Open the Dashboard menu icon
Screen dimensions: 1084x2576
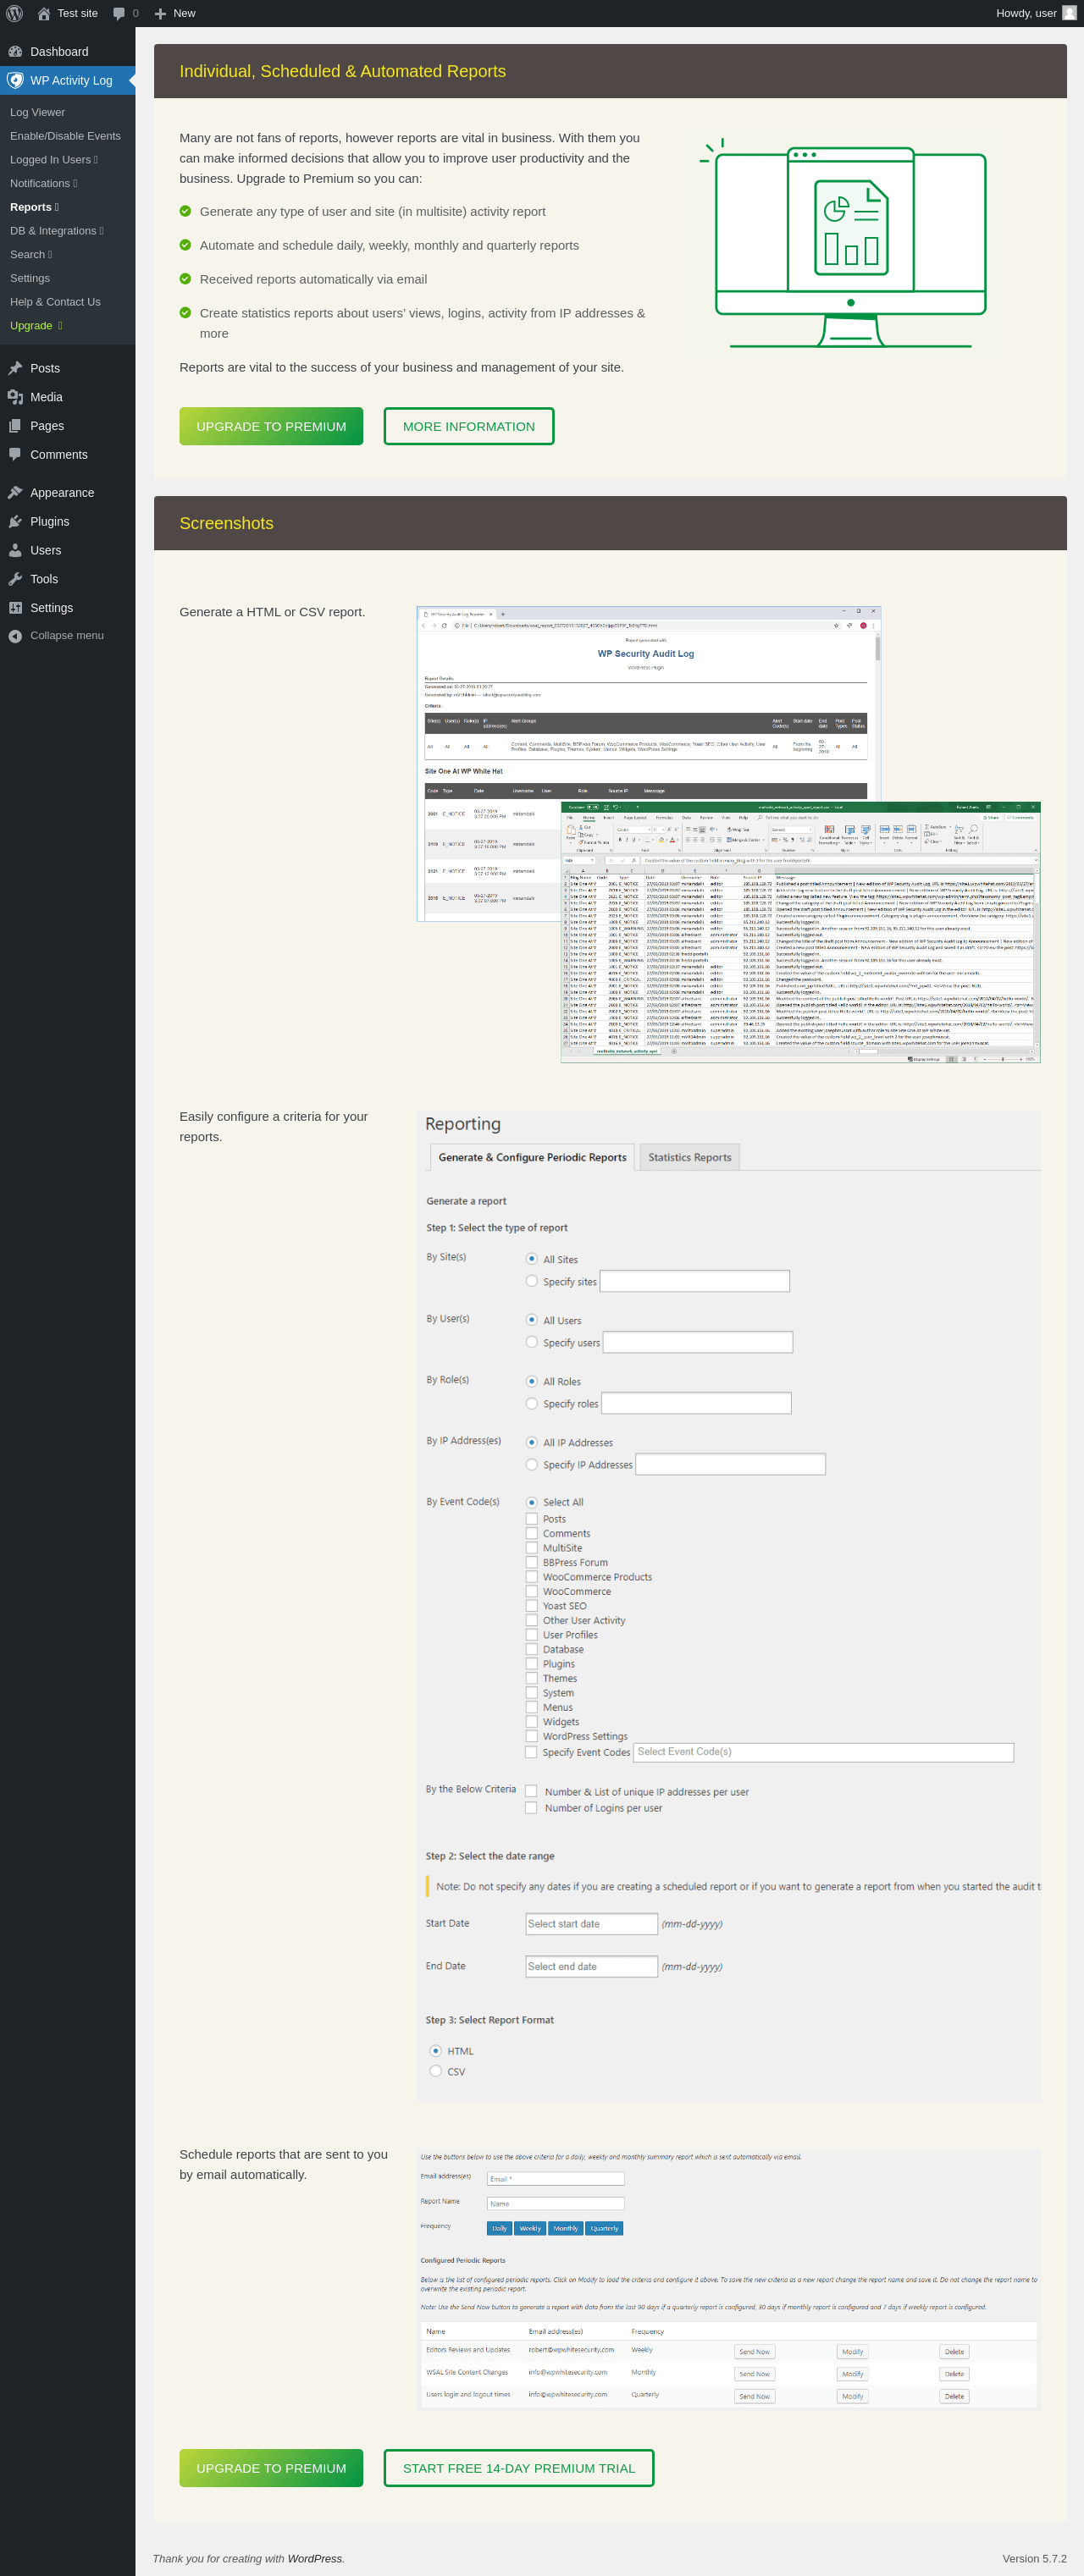(15, 52)
